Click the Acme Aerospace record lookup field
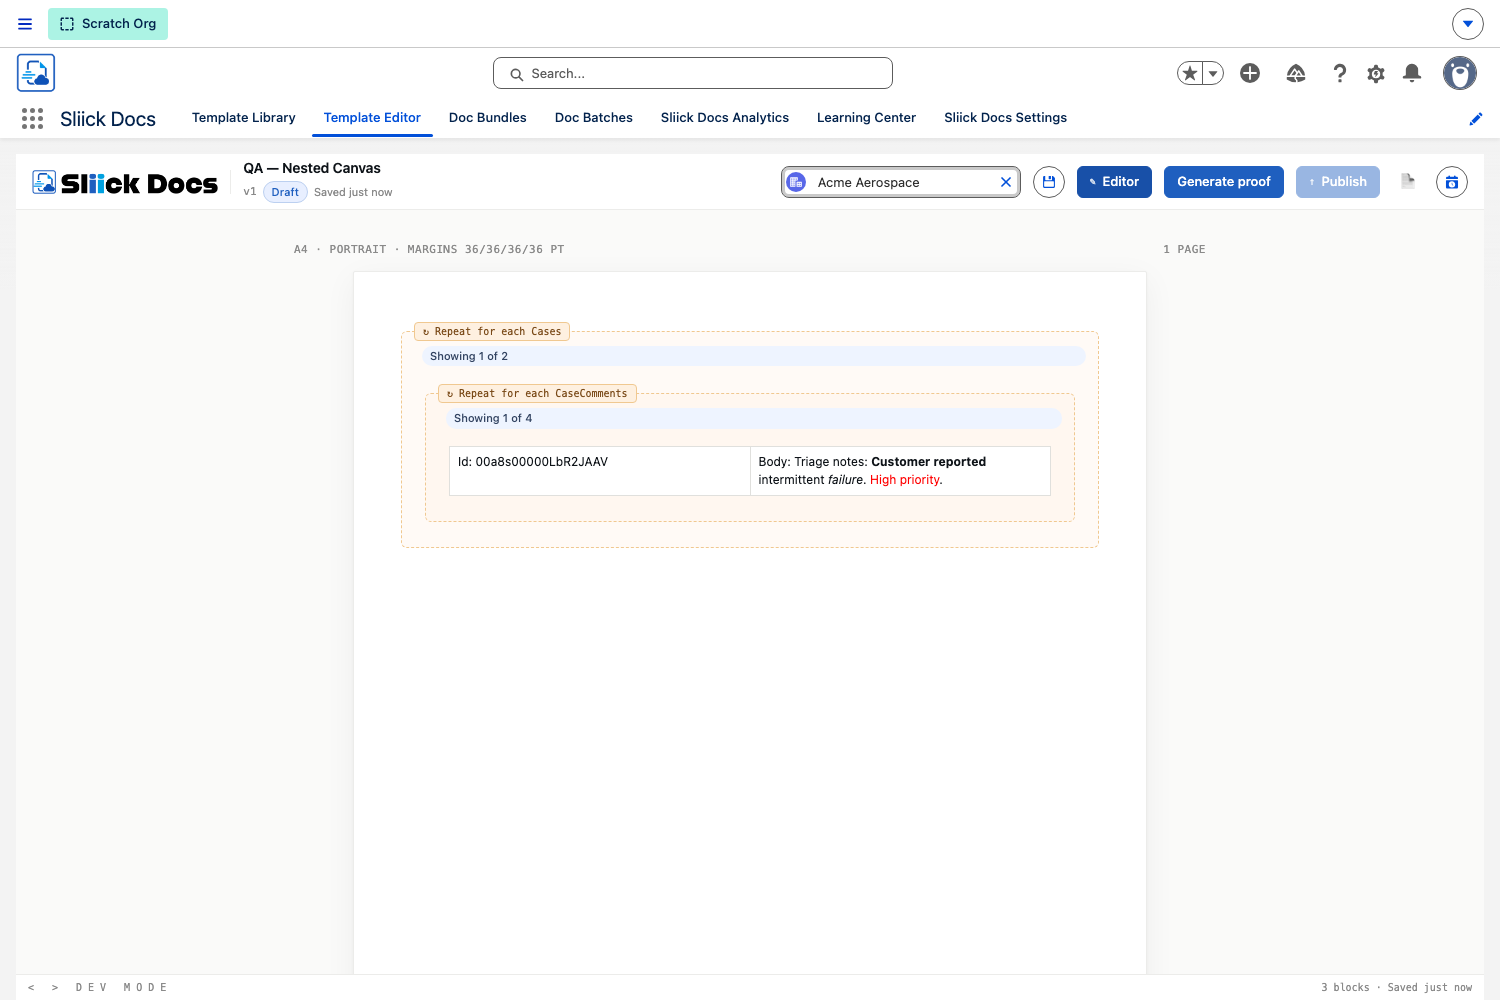This screenshot has width=1500, height=1000. [900, 182]
